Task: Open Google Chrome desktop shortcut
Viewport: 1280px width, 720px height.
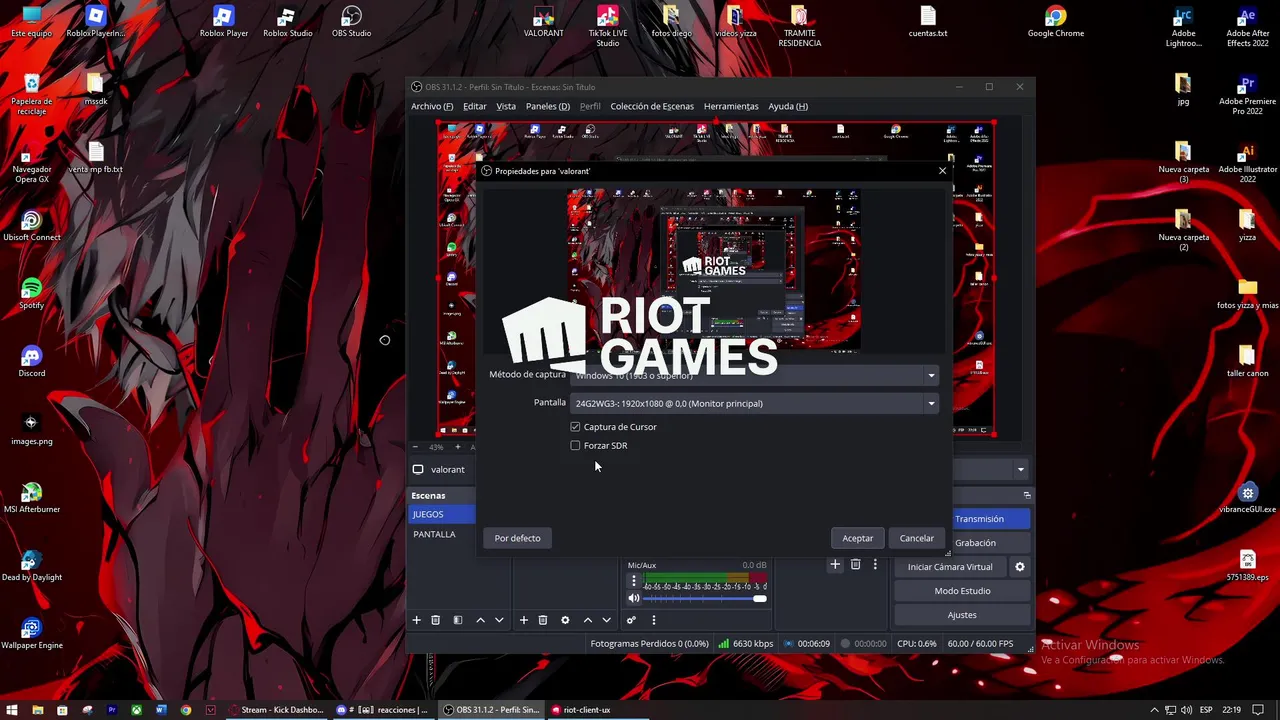Action: click(x=1056, y=22)
